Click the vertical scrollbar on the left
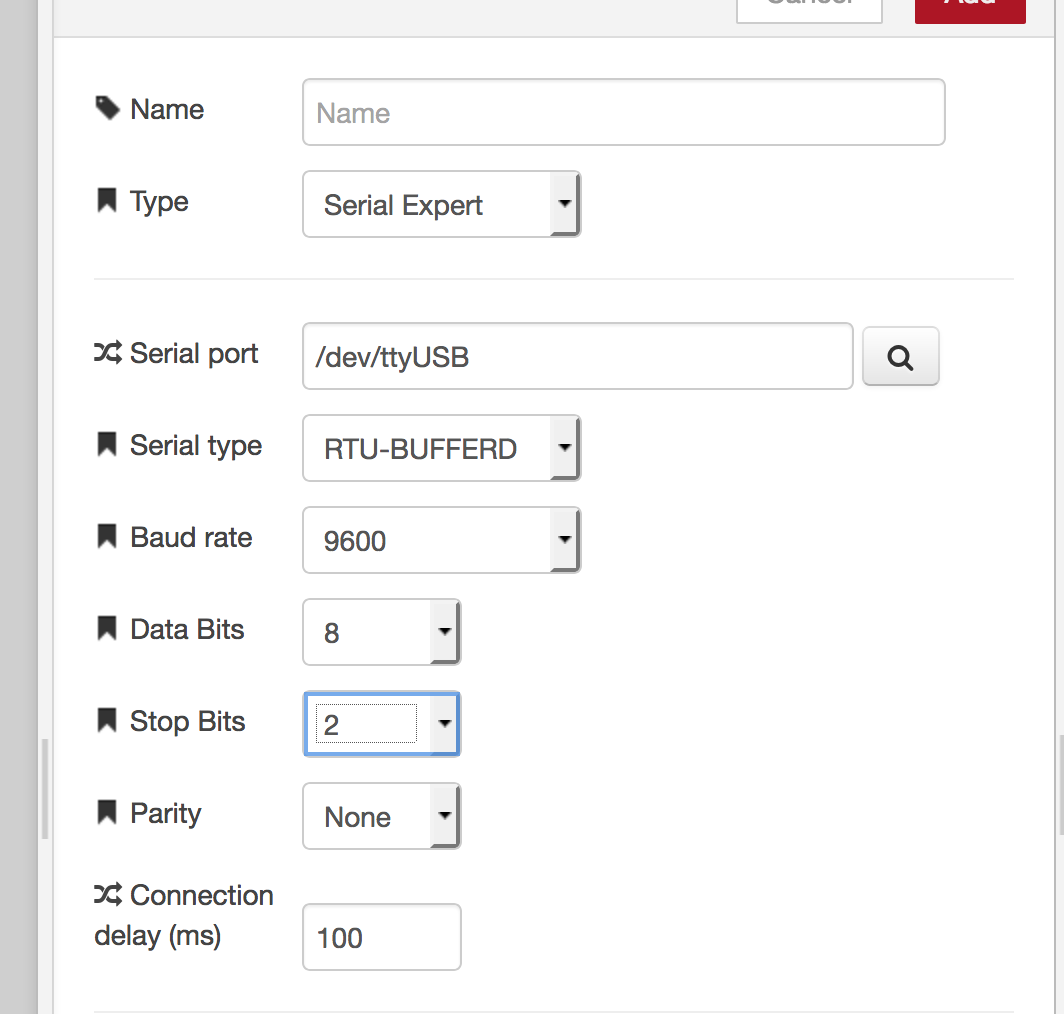Screen dimensions: 1064x1014 44,790
